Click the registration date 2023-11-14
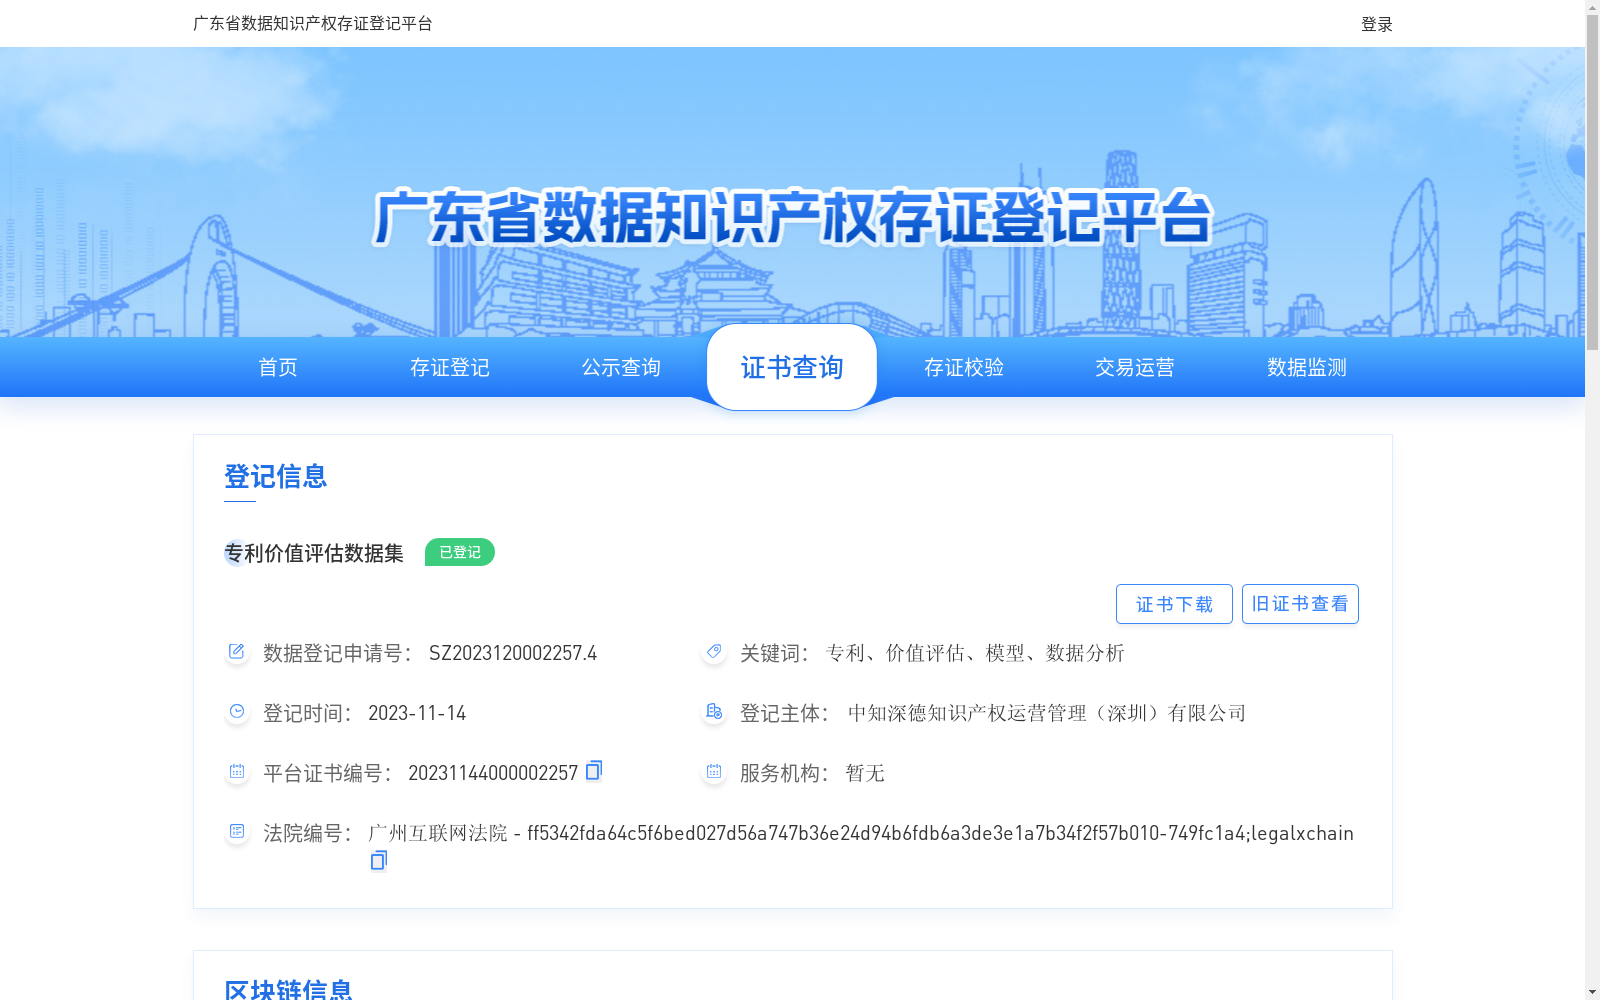 coord(417,713)
